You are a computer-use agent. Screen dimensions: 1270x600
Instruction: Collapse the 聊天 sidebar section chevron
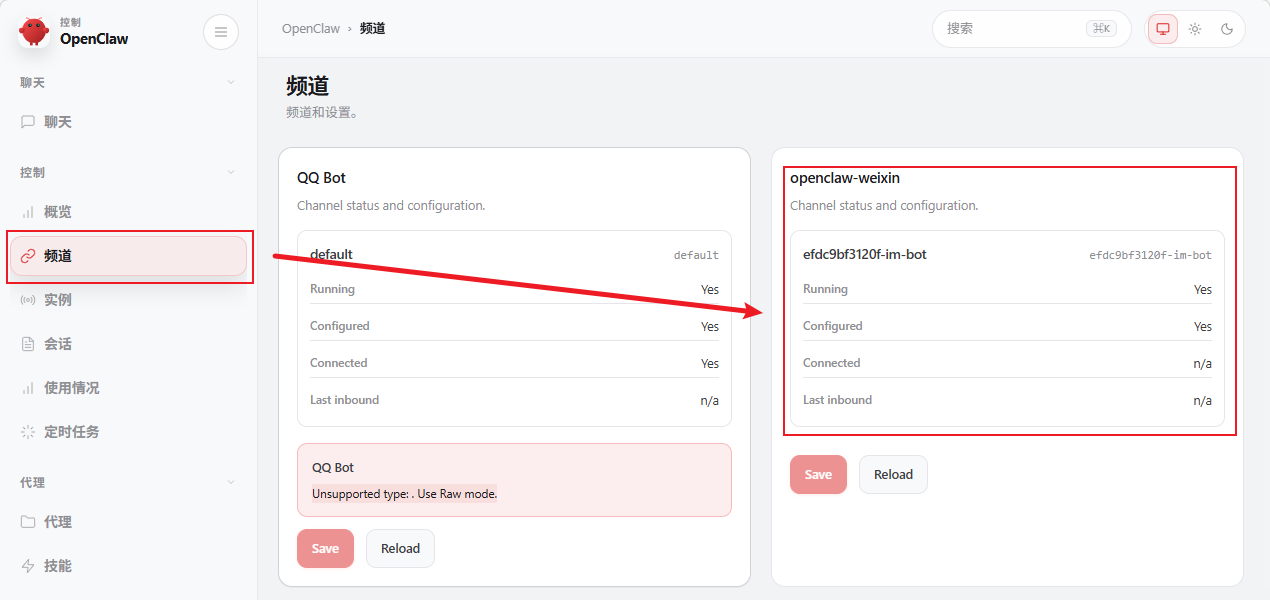231,82
